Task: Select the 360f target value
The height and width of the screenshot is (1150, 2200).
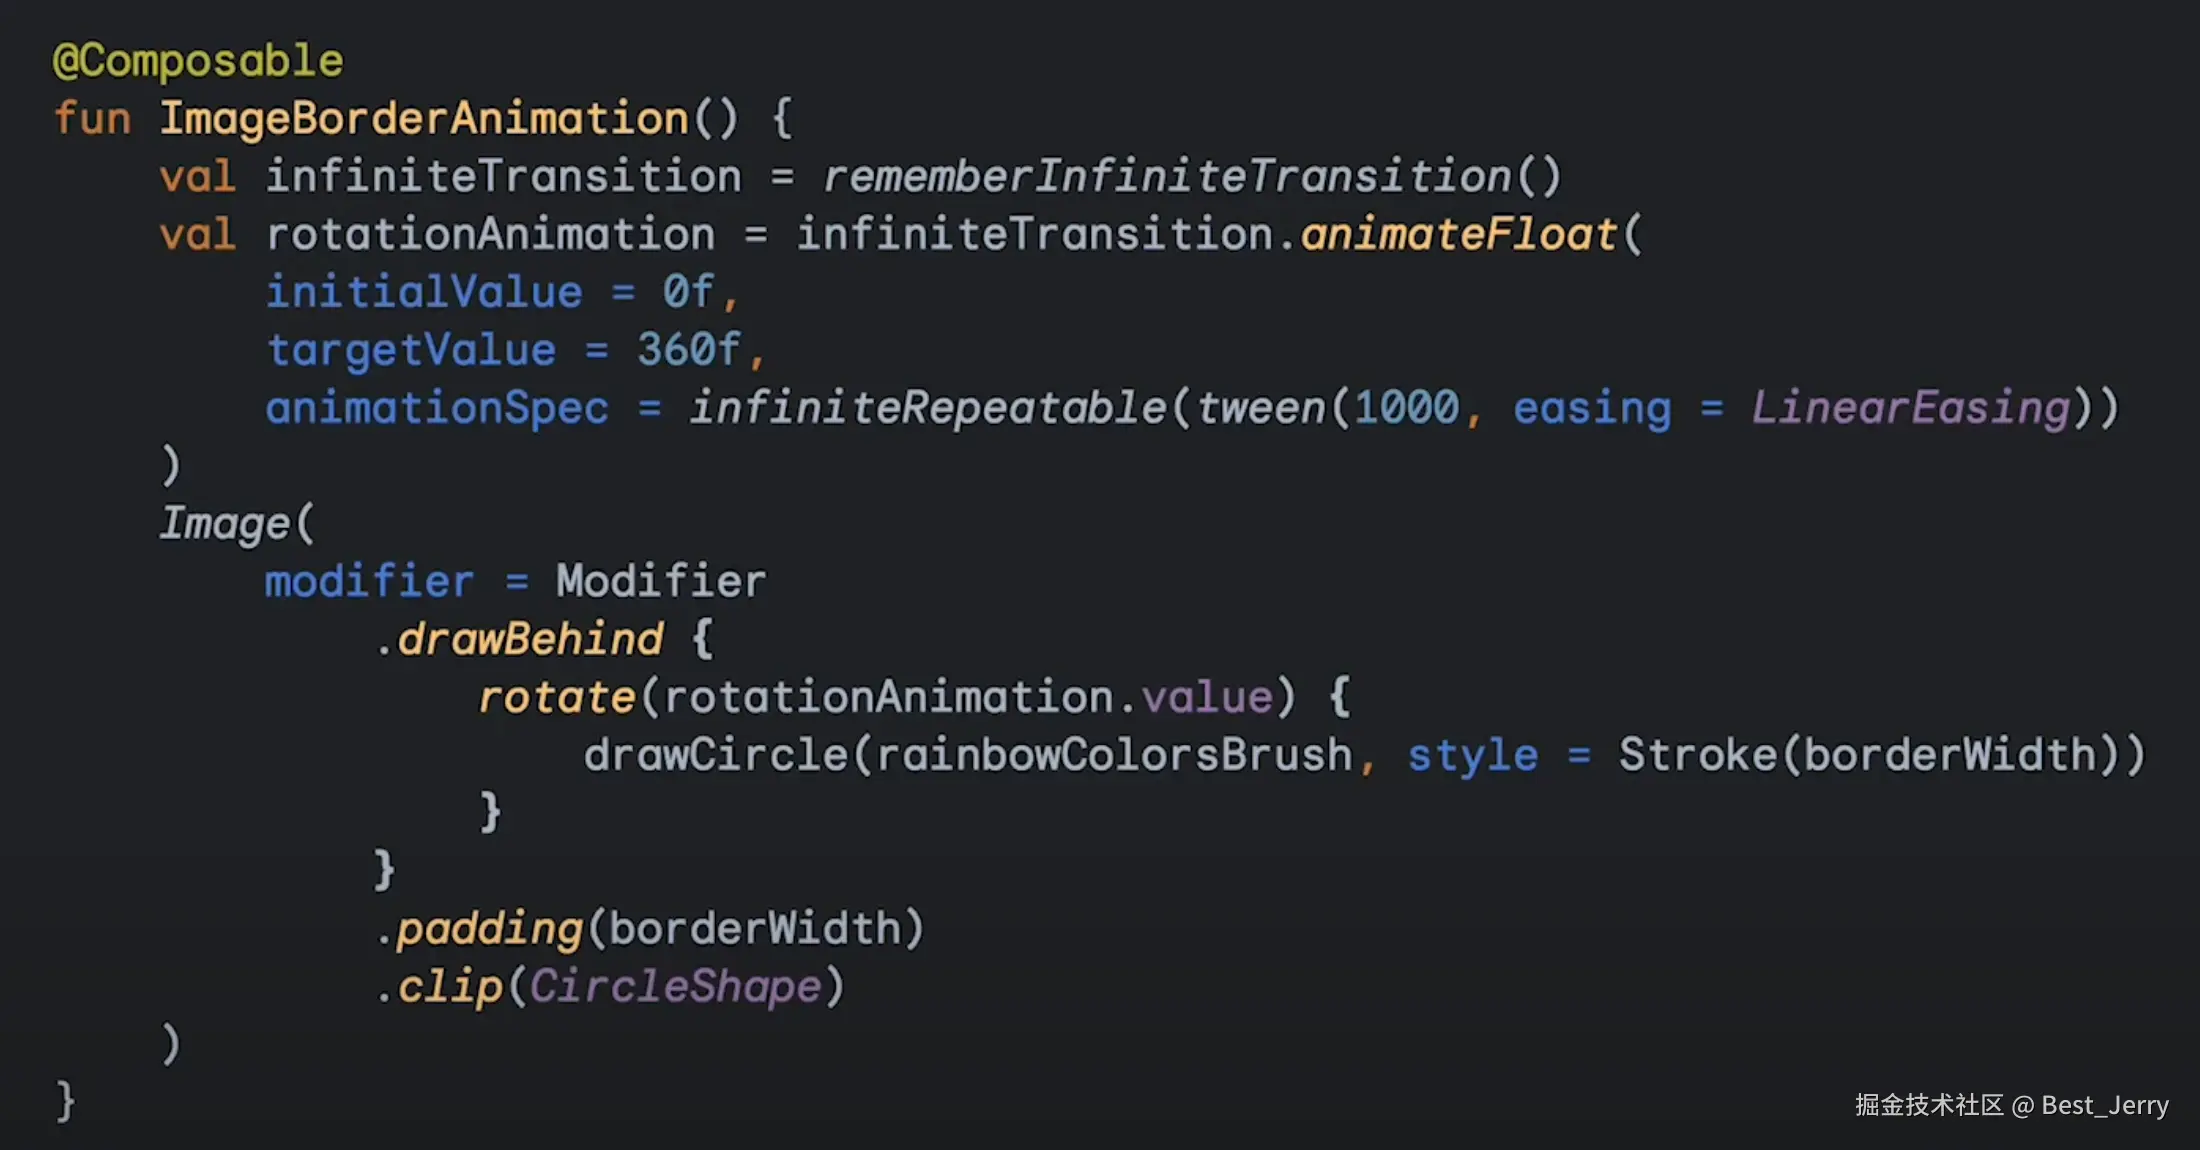Action: coord(689,351)
